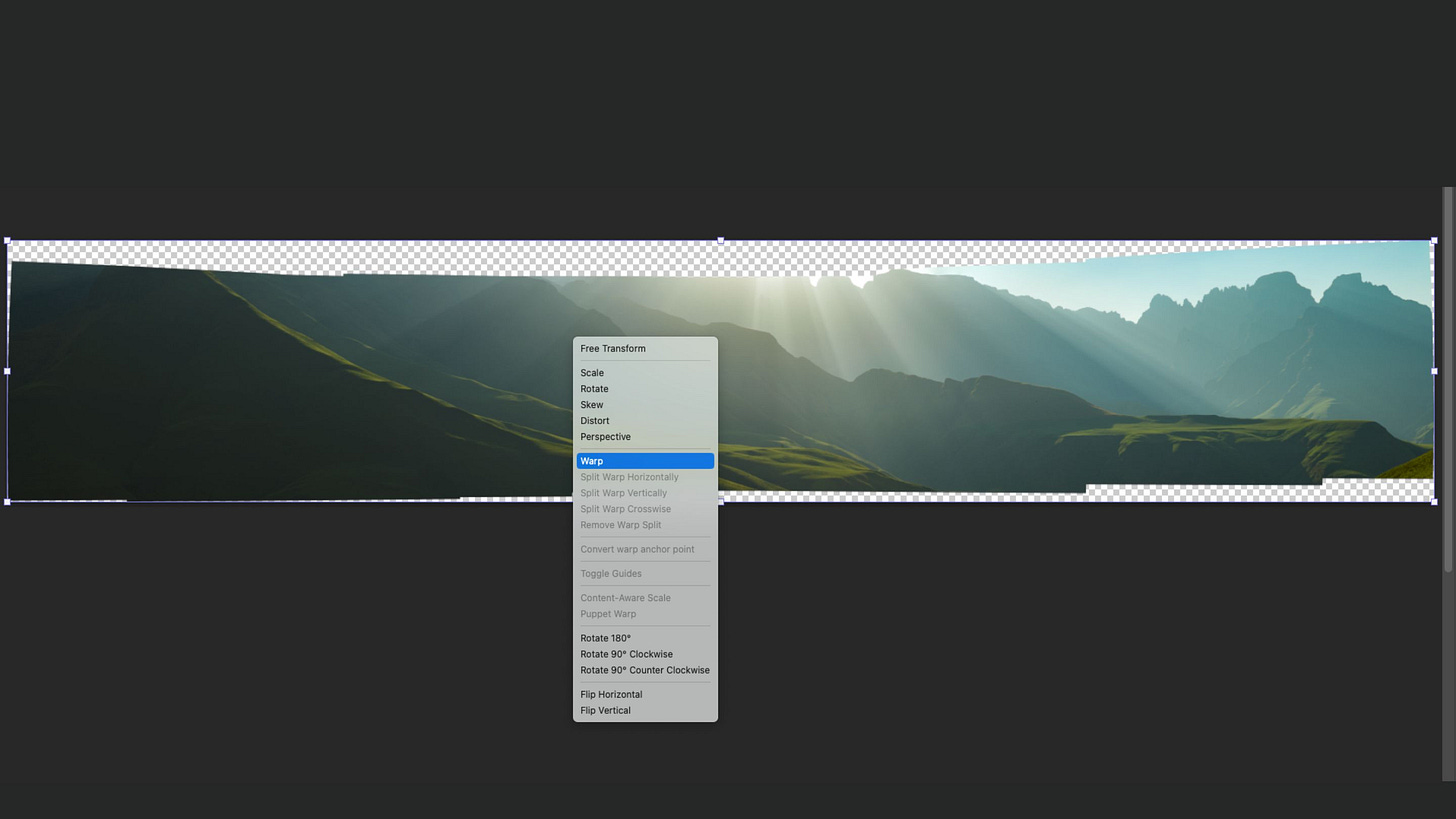The width and height of the screenshot is (1456, 819).
Task: Click the top-center transform edge handle
Action: point(721,241)
